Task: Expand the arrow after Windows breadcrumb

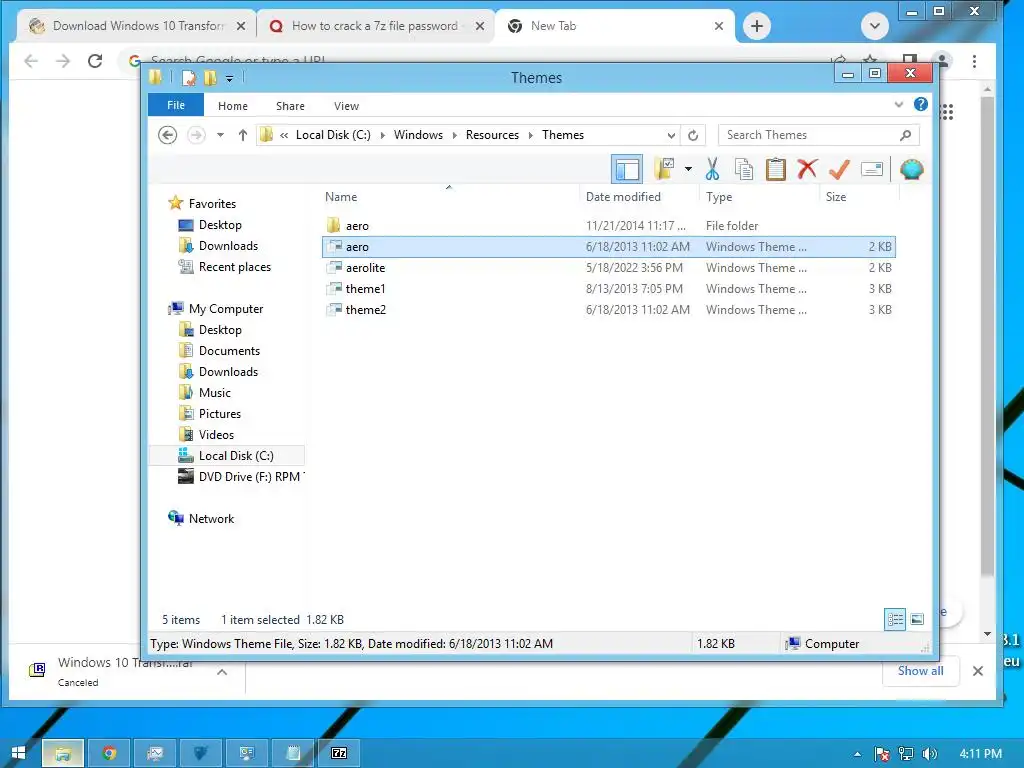Action: 455,135
